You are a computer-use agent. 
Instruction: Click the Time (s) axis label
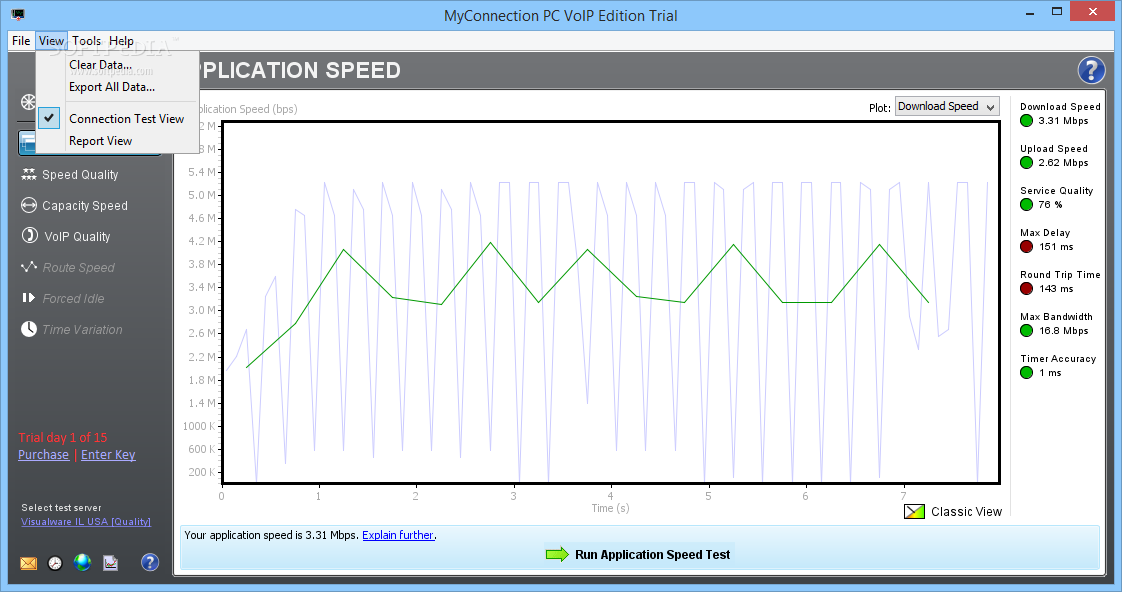[x=610, y=508]
